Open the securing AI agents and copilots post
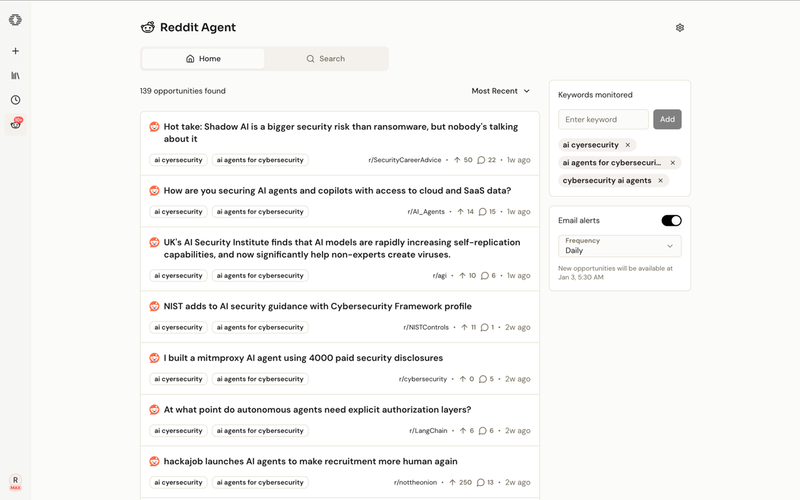 coord(337,191)
